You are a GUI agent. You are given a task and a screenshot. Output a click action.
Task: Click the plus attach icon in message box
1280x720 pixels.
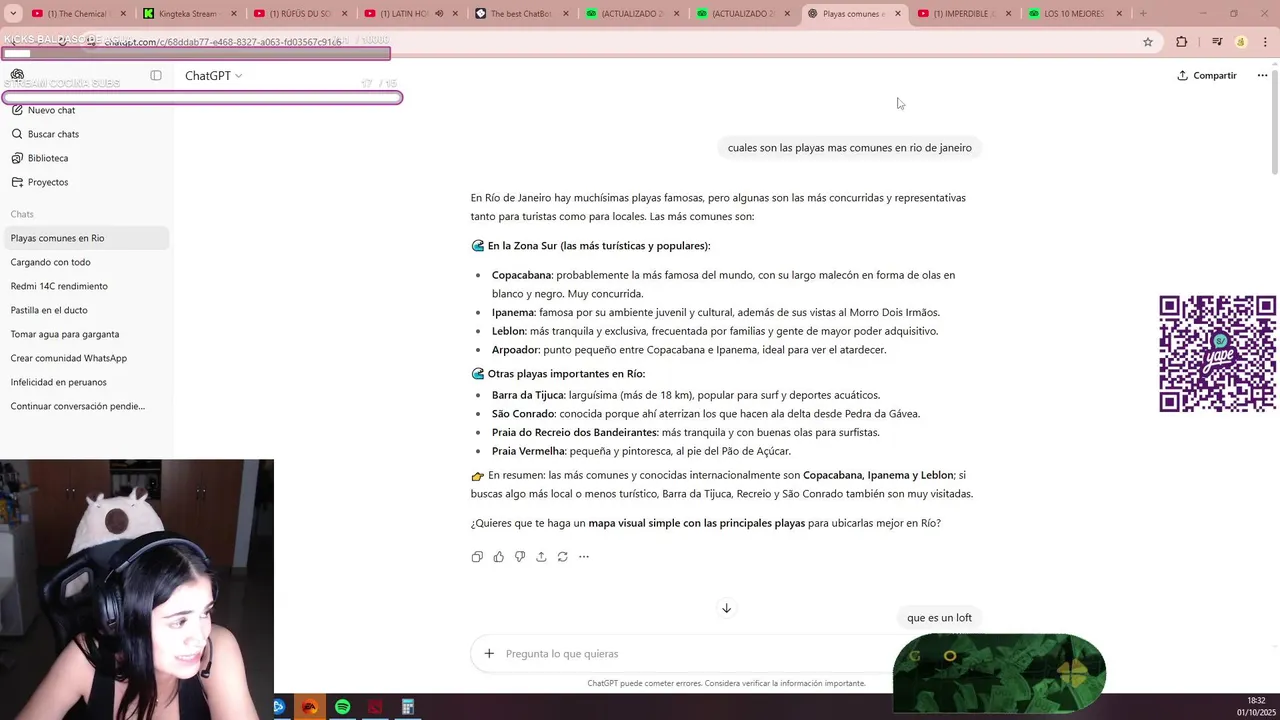[x=489, y=654]
